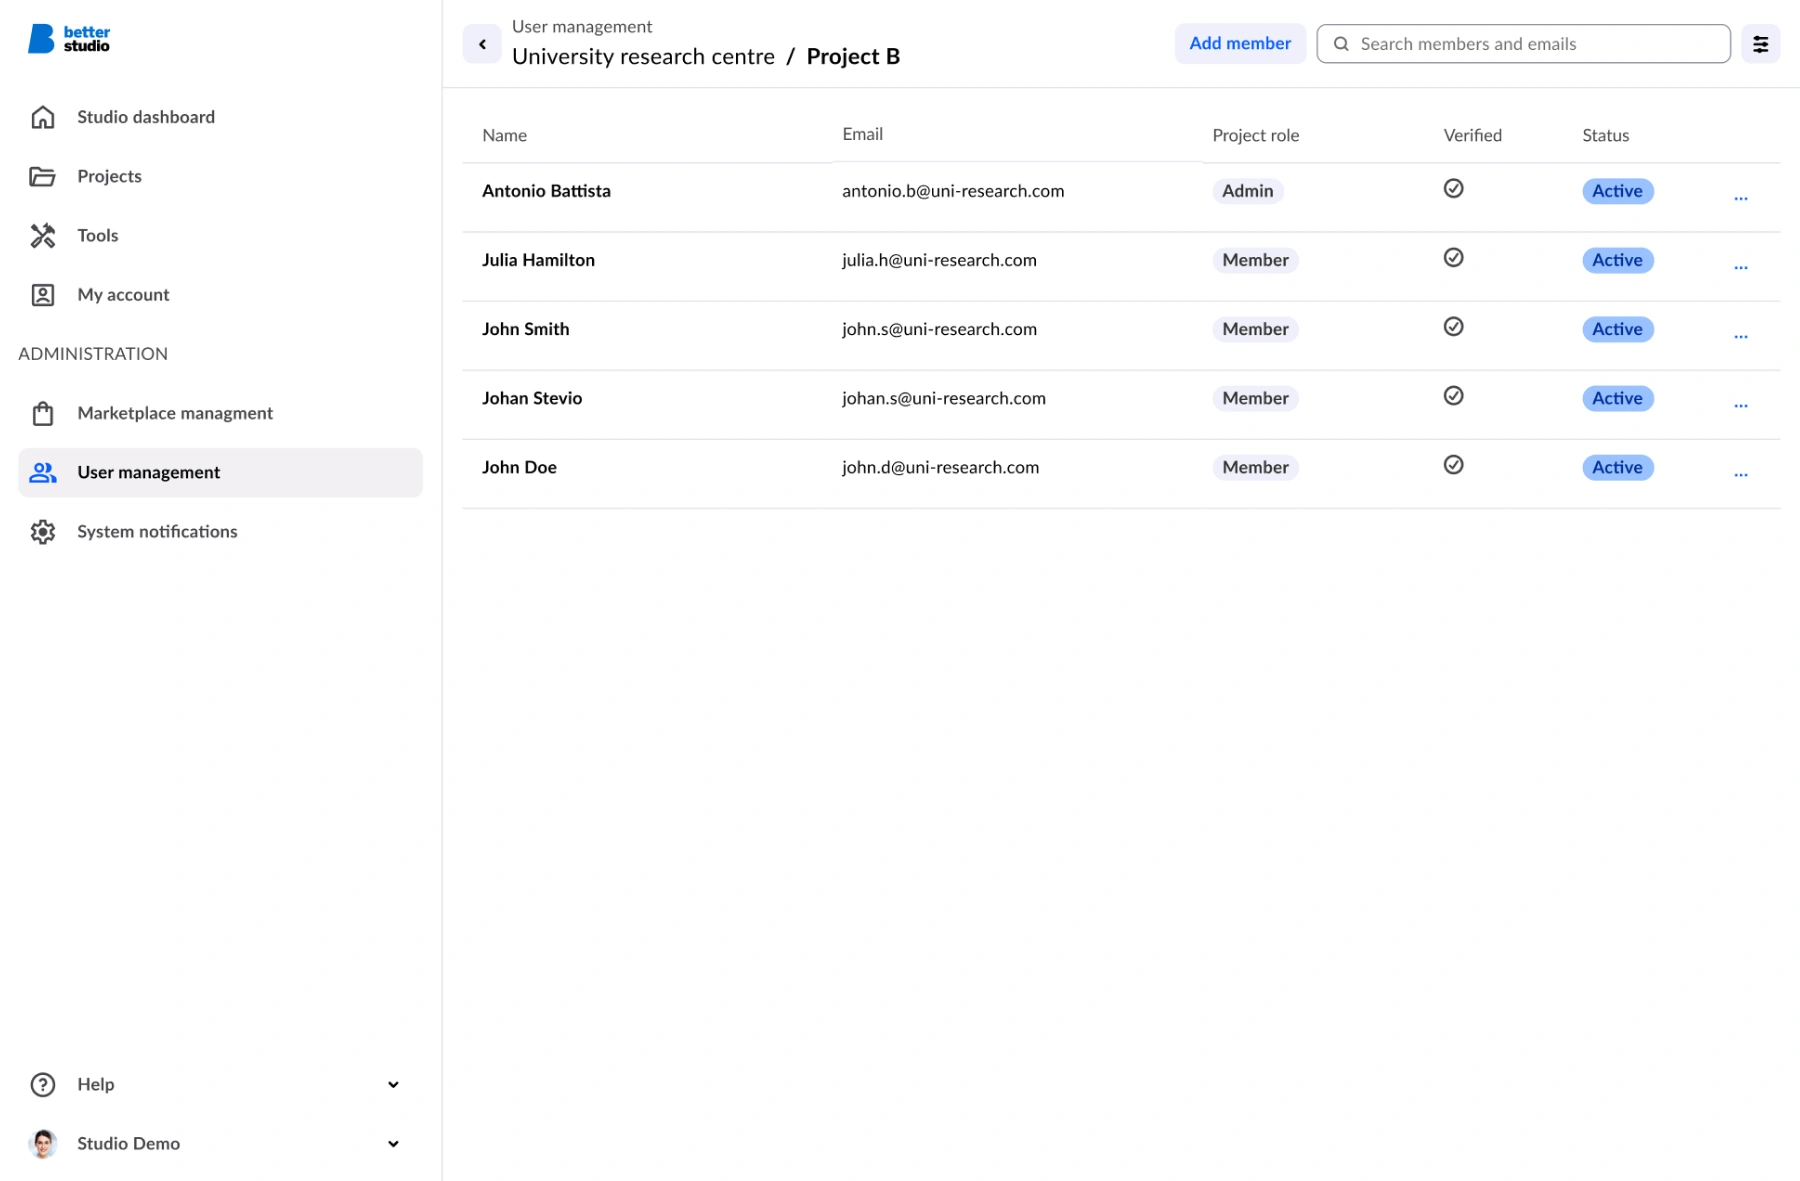Focus the Search members and emails field

coord(1523,44)
